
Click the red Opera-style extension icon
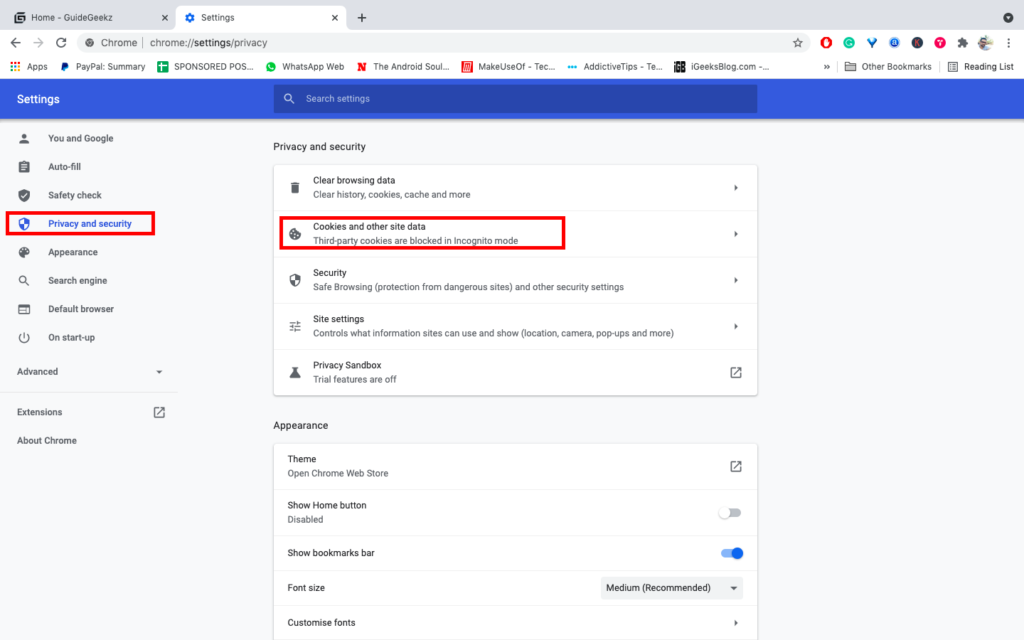[x=826, y=43]
